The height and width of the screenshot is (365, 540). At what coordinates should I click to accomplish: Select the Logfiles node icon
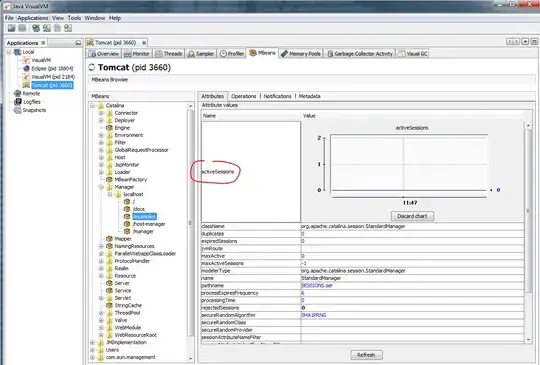tap(18, 102)
